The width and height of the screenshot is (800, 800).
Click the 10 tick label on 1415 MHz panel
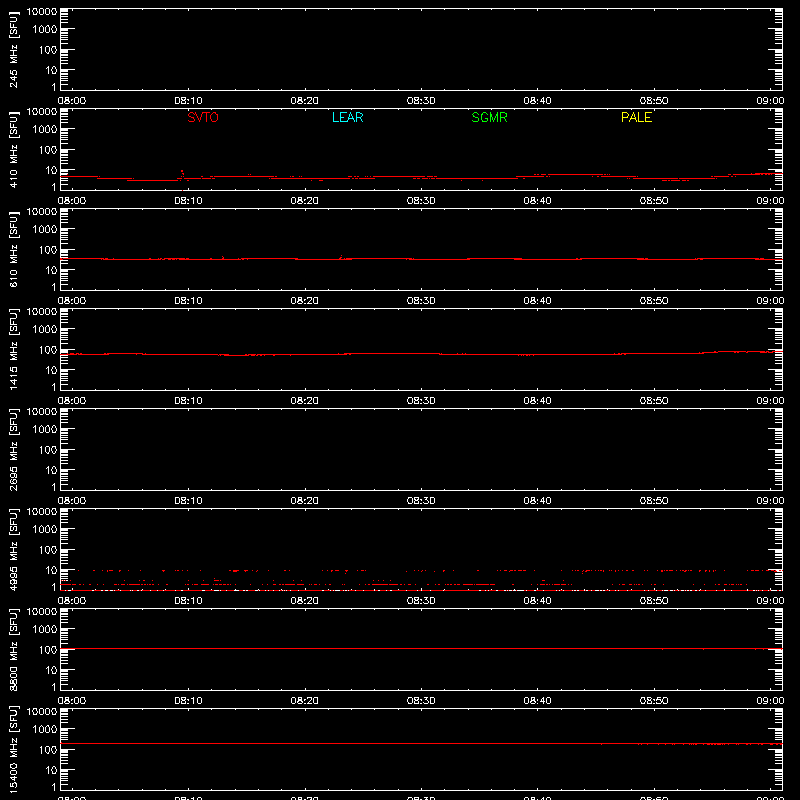51,370
